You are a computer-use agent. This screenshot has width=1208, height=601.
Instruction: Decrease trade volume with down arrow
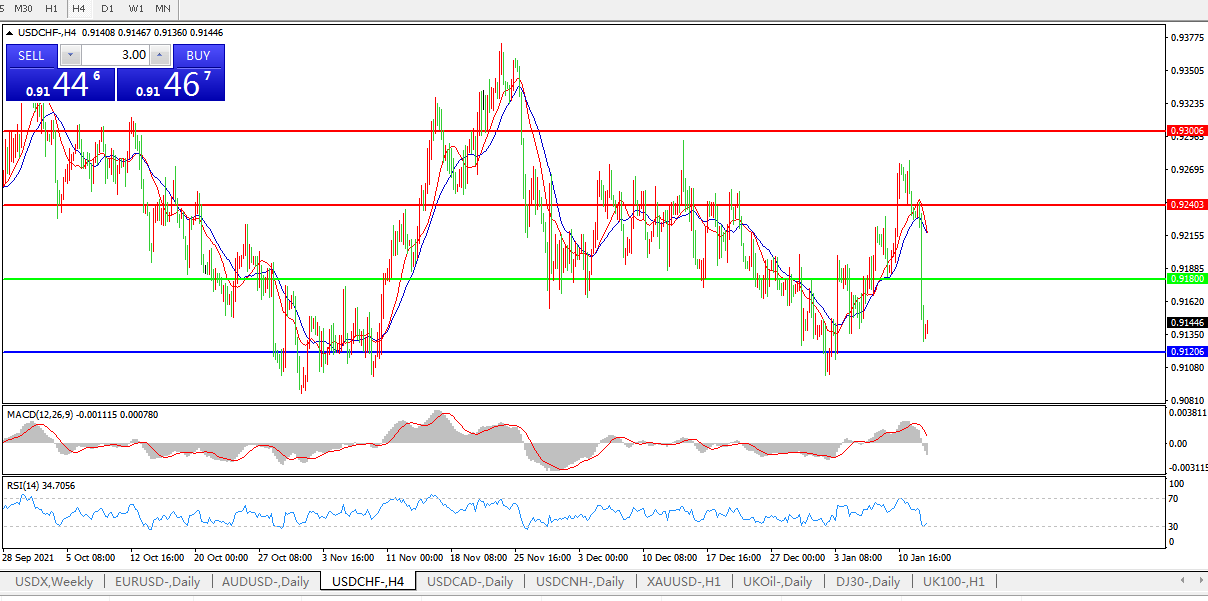(x=70, y=55)
